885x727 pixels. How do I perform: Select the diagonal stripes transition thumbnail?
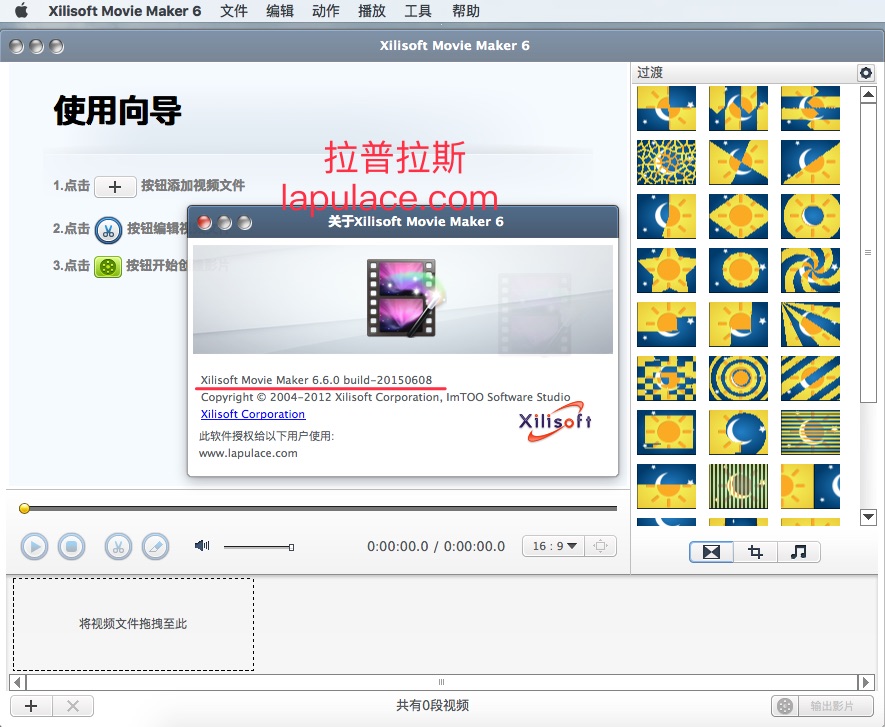[x=810, y=378]
